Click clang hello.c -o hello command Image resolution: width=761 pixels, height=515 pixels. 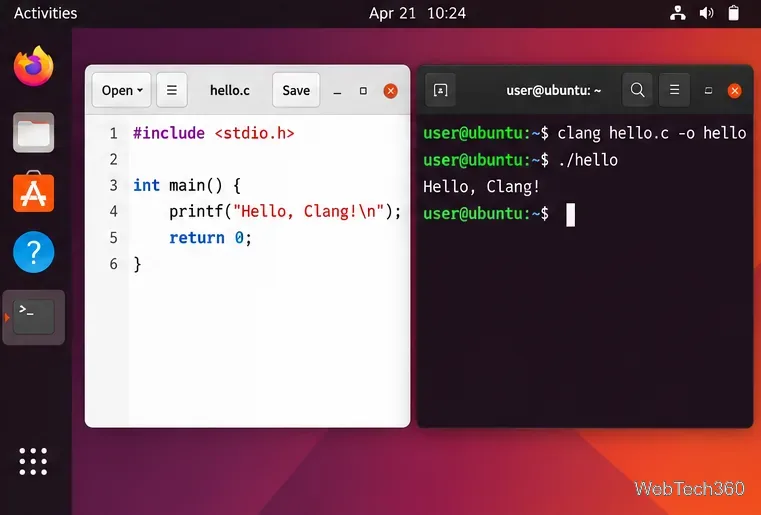(652, 133)
